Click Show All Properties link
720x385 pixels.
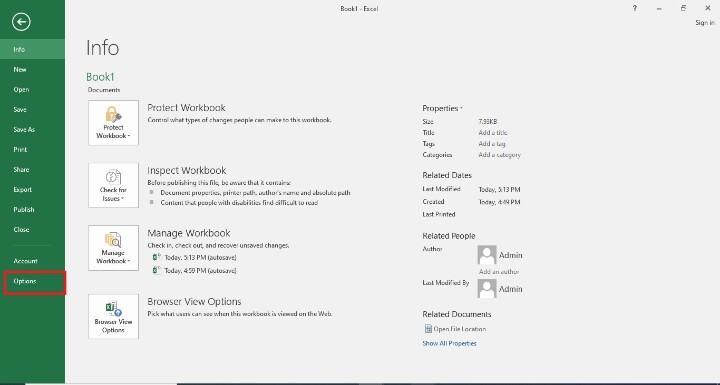pos(449,343)
